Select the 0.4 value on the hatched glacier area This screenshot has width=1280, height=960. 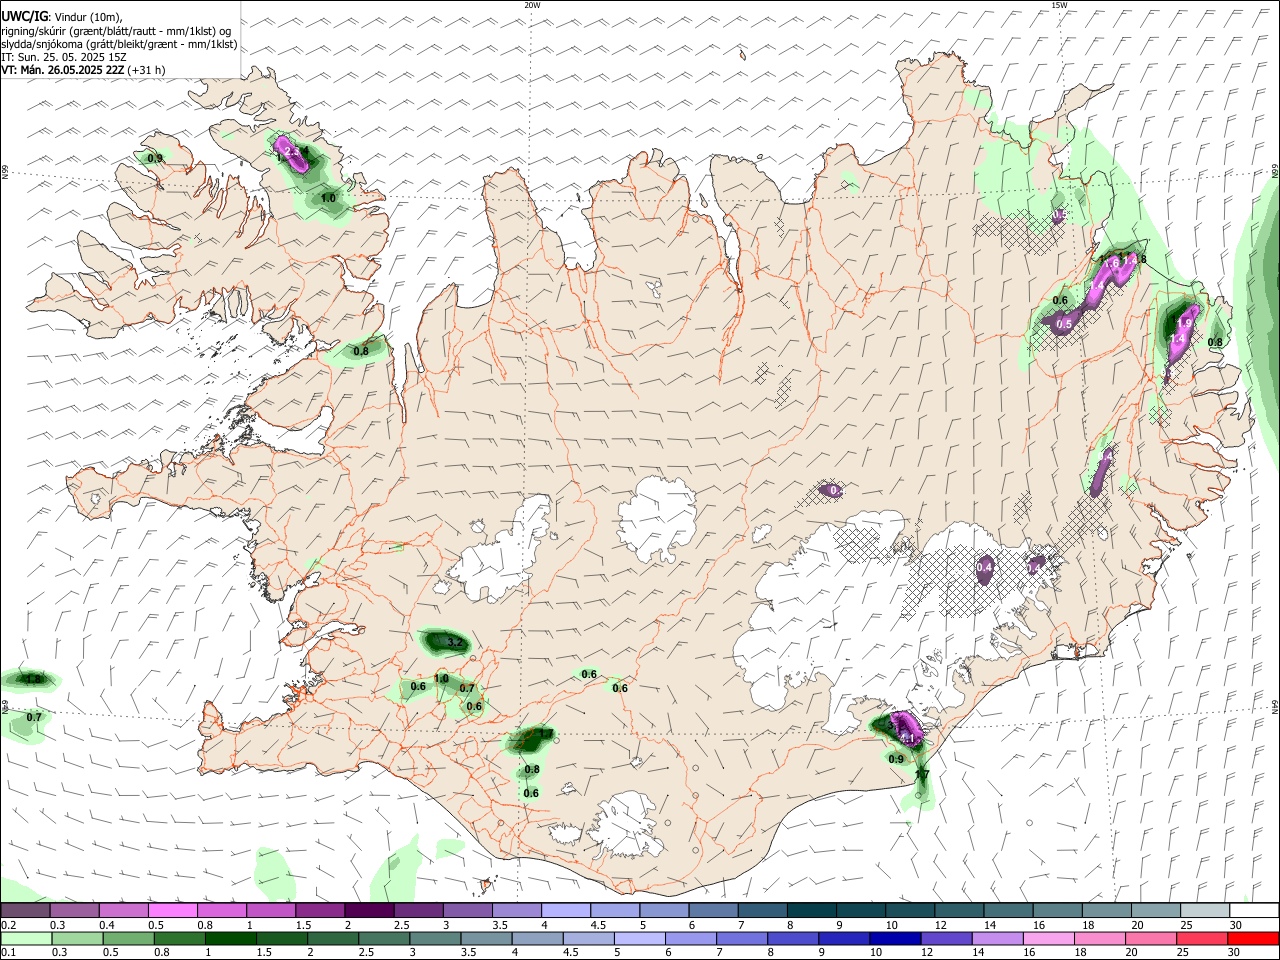click(x=984, y=567)
